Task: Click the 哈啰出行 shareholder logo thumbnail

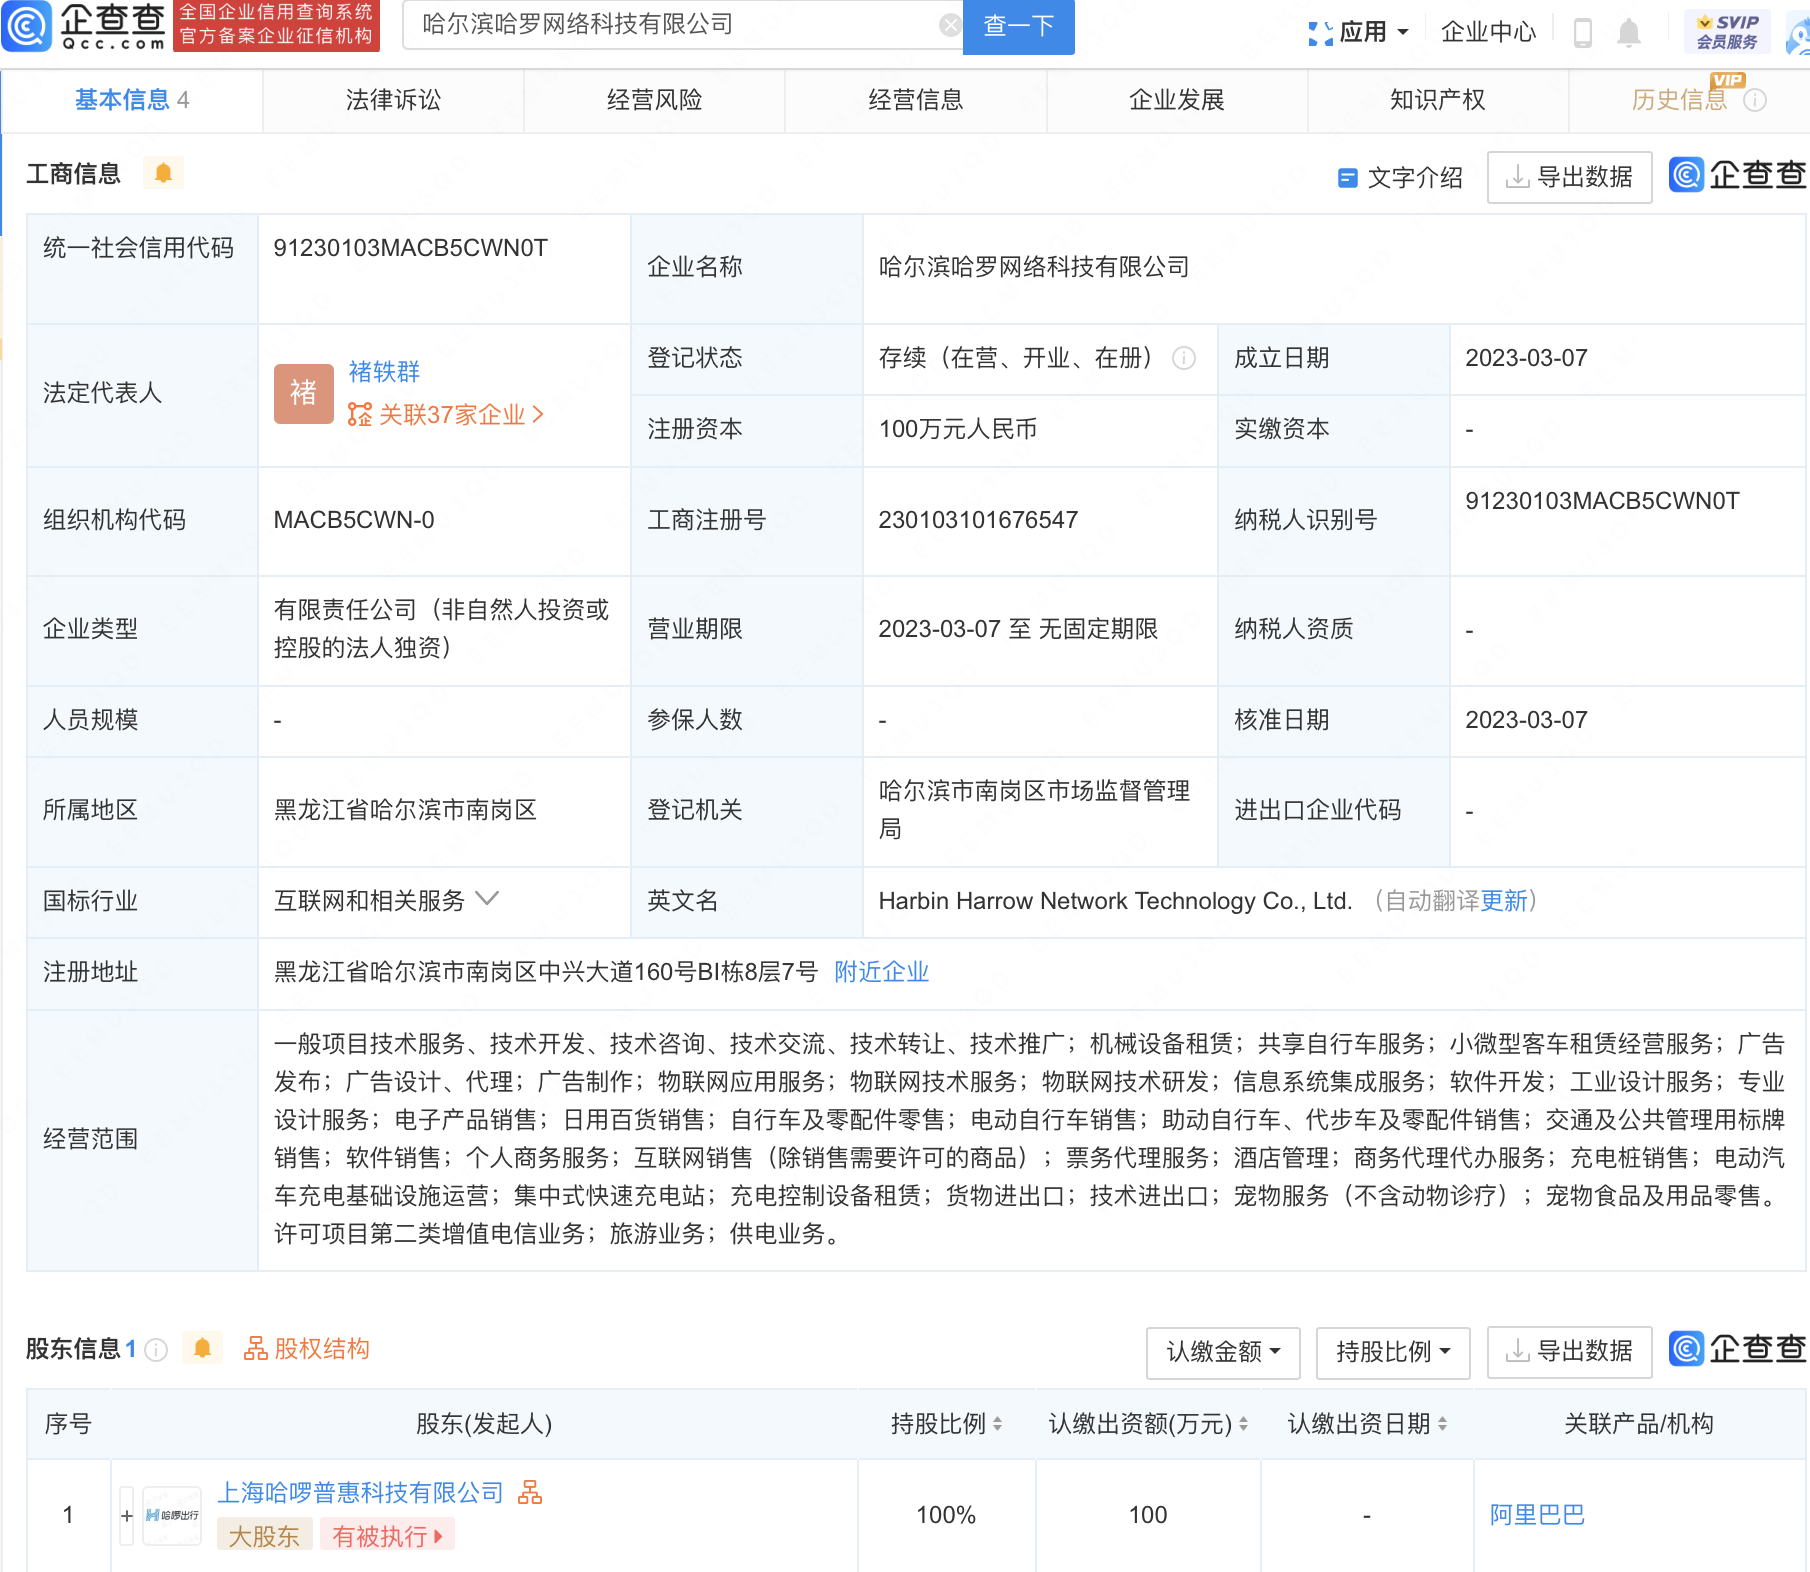Action: [x=172, y=1515]
